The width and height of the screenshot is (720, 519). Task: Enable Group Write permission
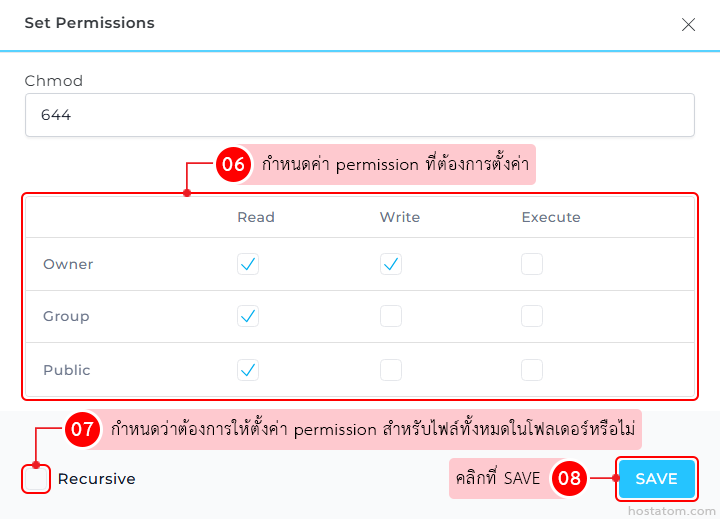(x=391, y=316)
